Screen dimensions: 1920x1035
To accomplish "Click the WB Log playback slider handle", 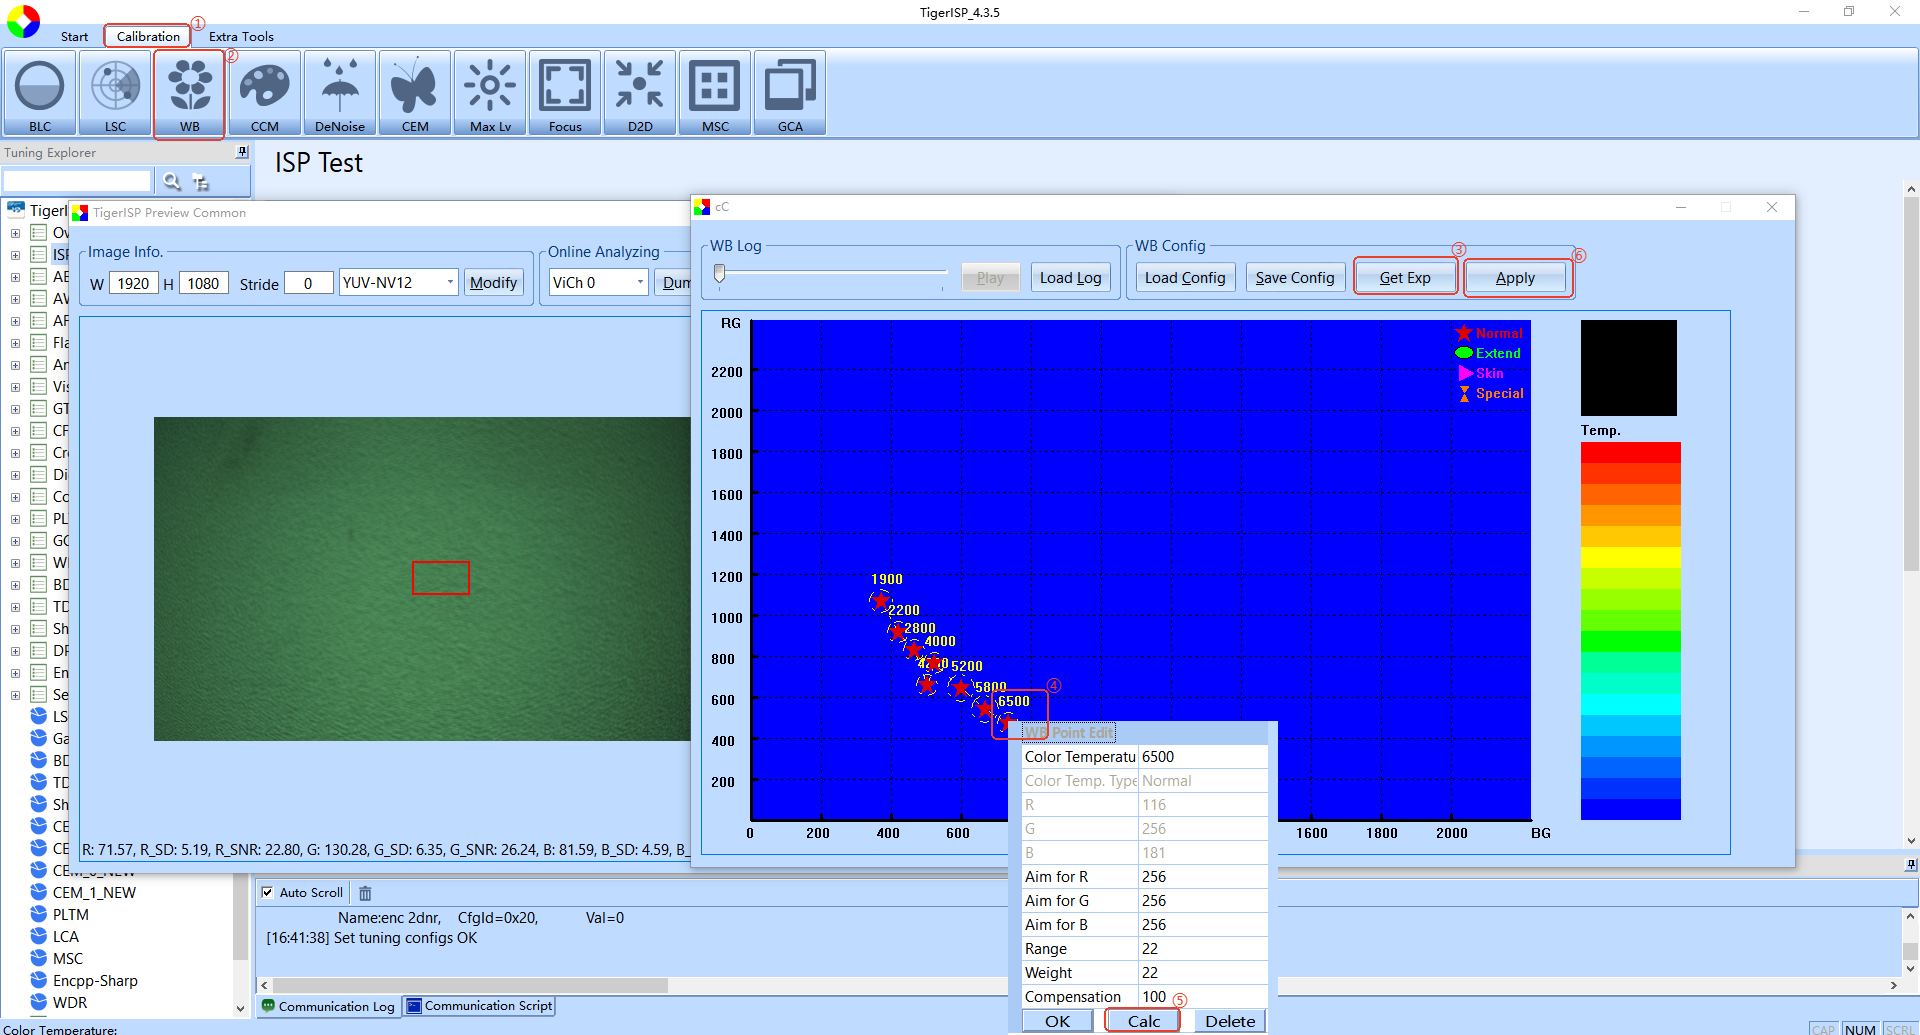I will (x=719, y=273).
